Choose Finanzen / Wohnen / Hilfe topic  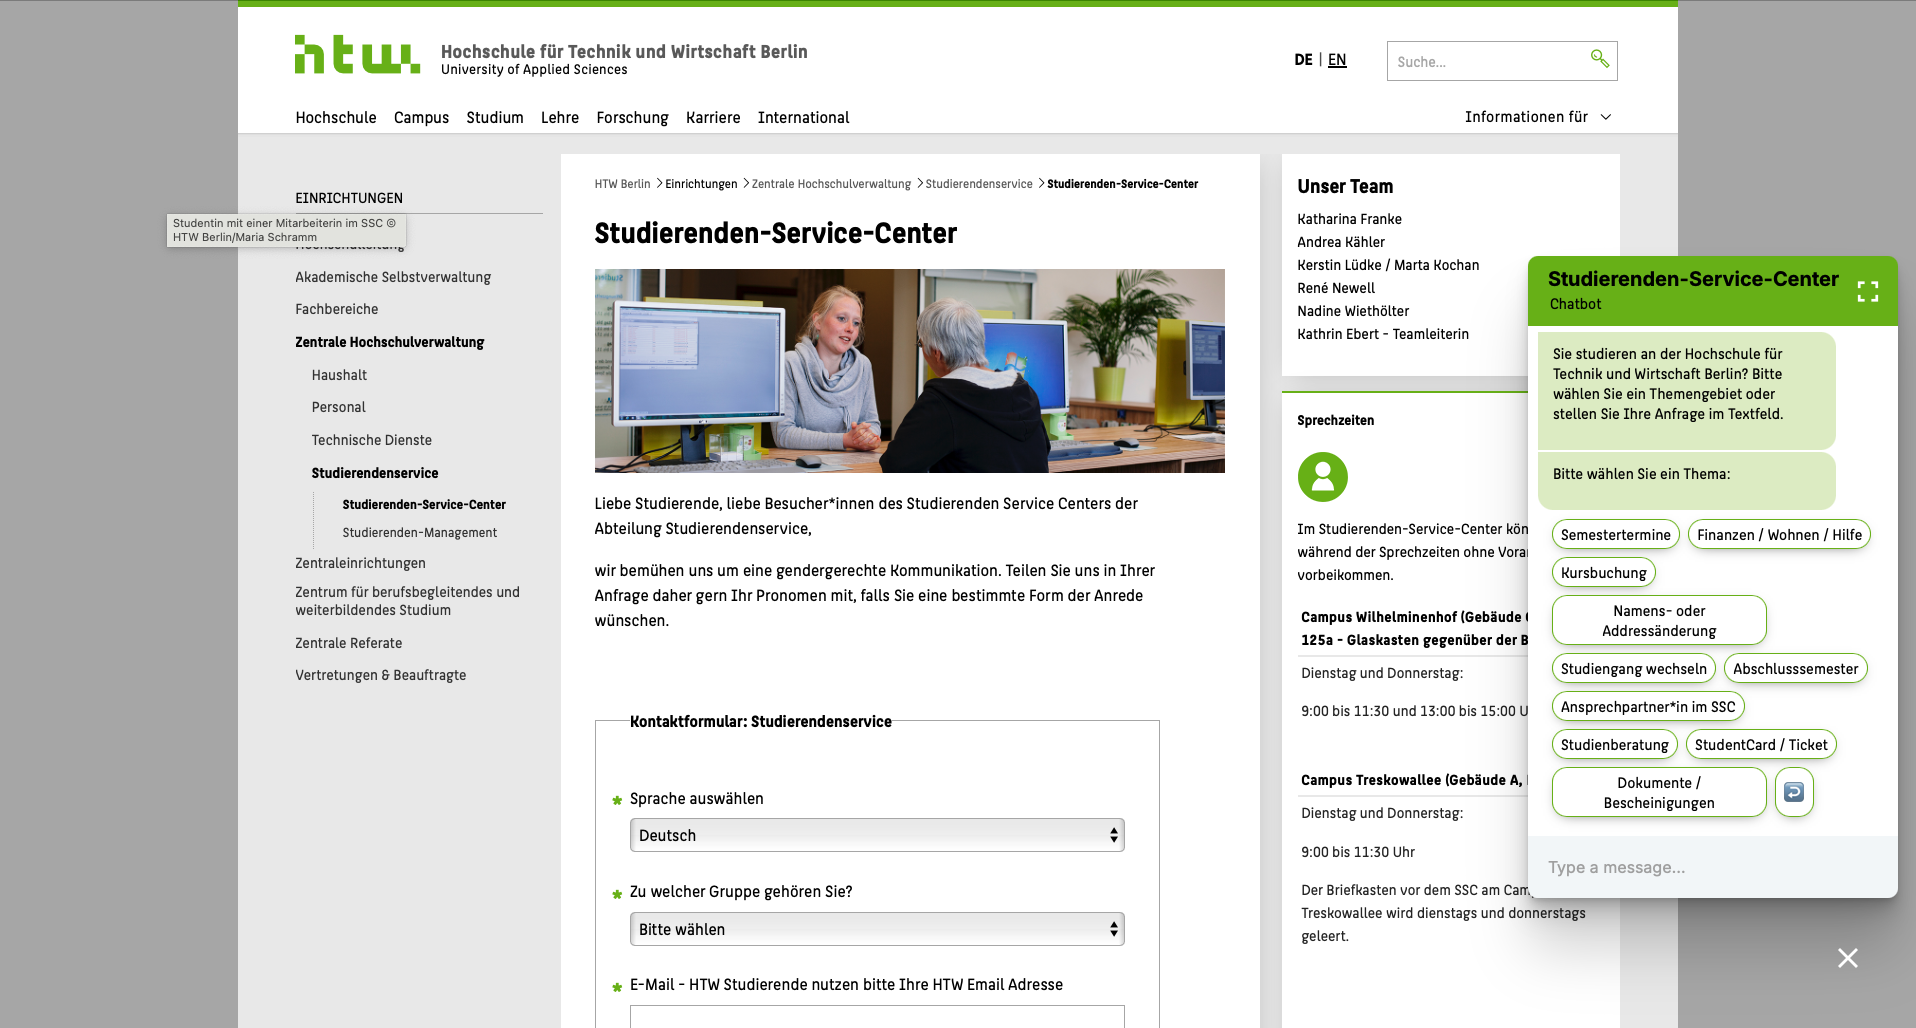pyautogui.click(x=1779, y=535)
